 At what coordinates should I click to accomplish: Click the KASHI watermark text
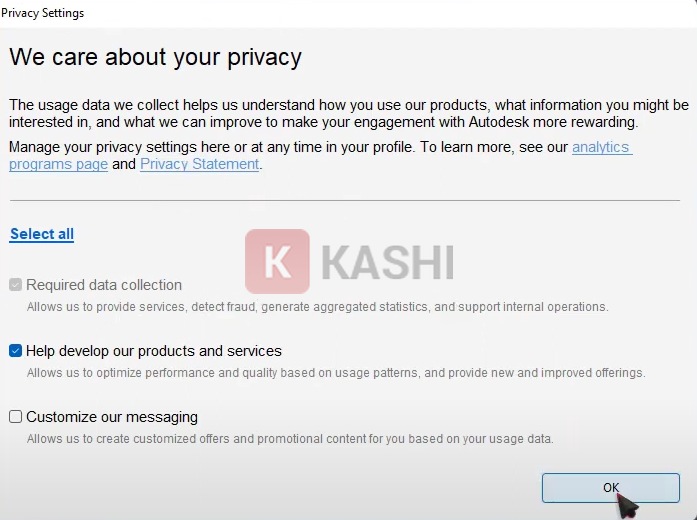(387, 262)
